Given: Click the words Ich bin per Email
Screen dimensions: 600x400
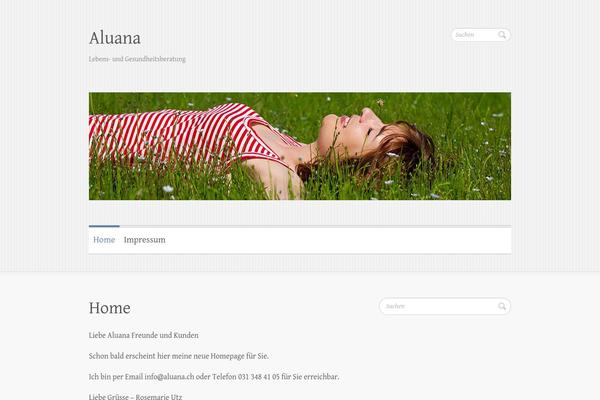Looking at the screenshot, I should click(116, 377).
